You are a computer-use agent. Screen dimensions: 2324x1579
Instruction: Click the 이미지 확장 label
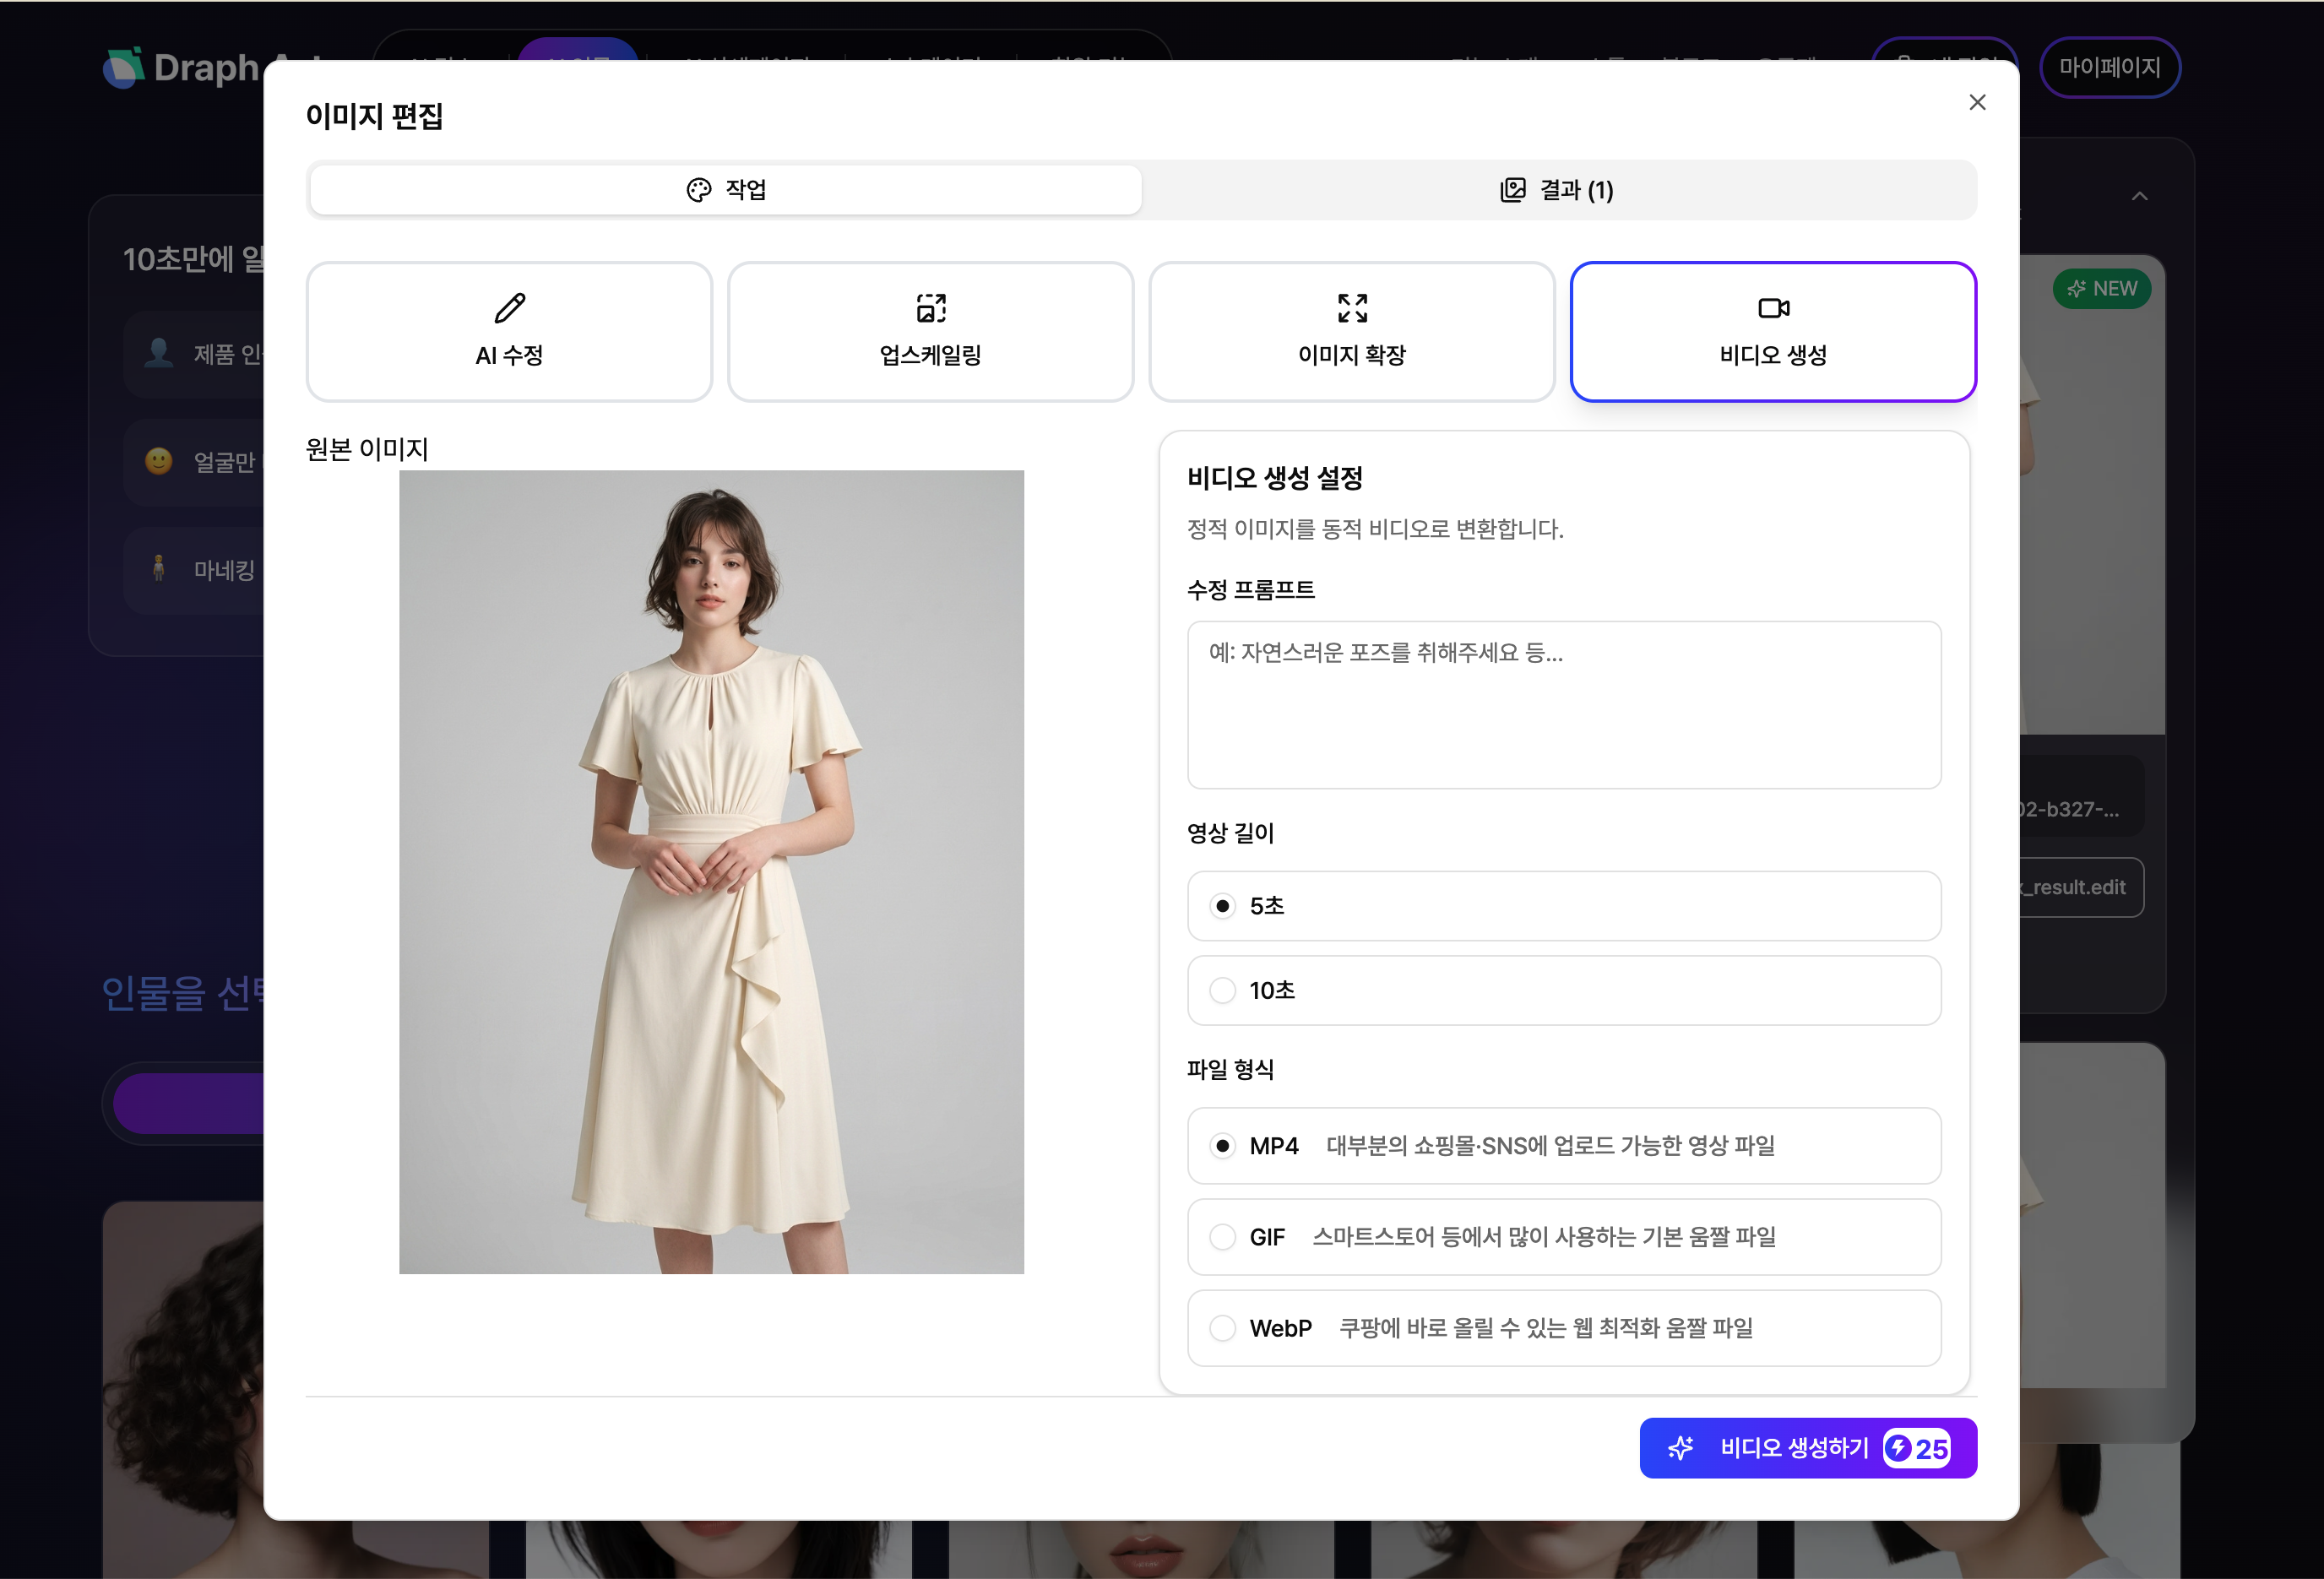tap(1352, 355)
